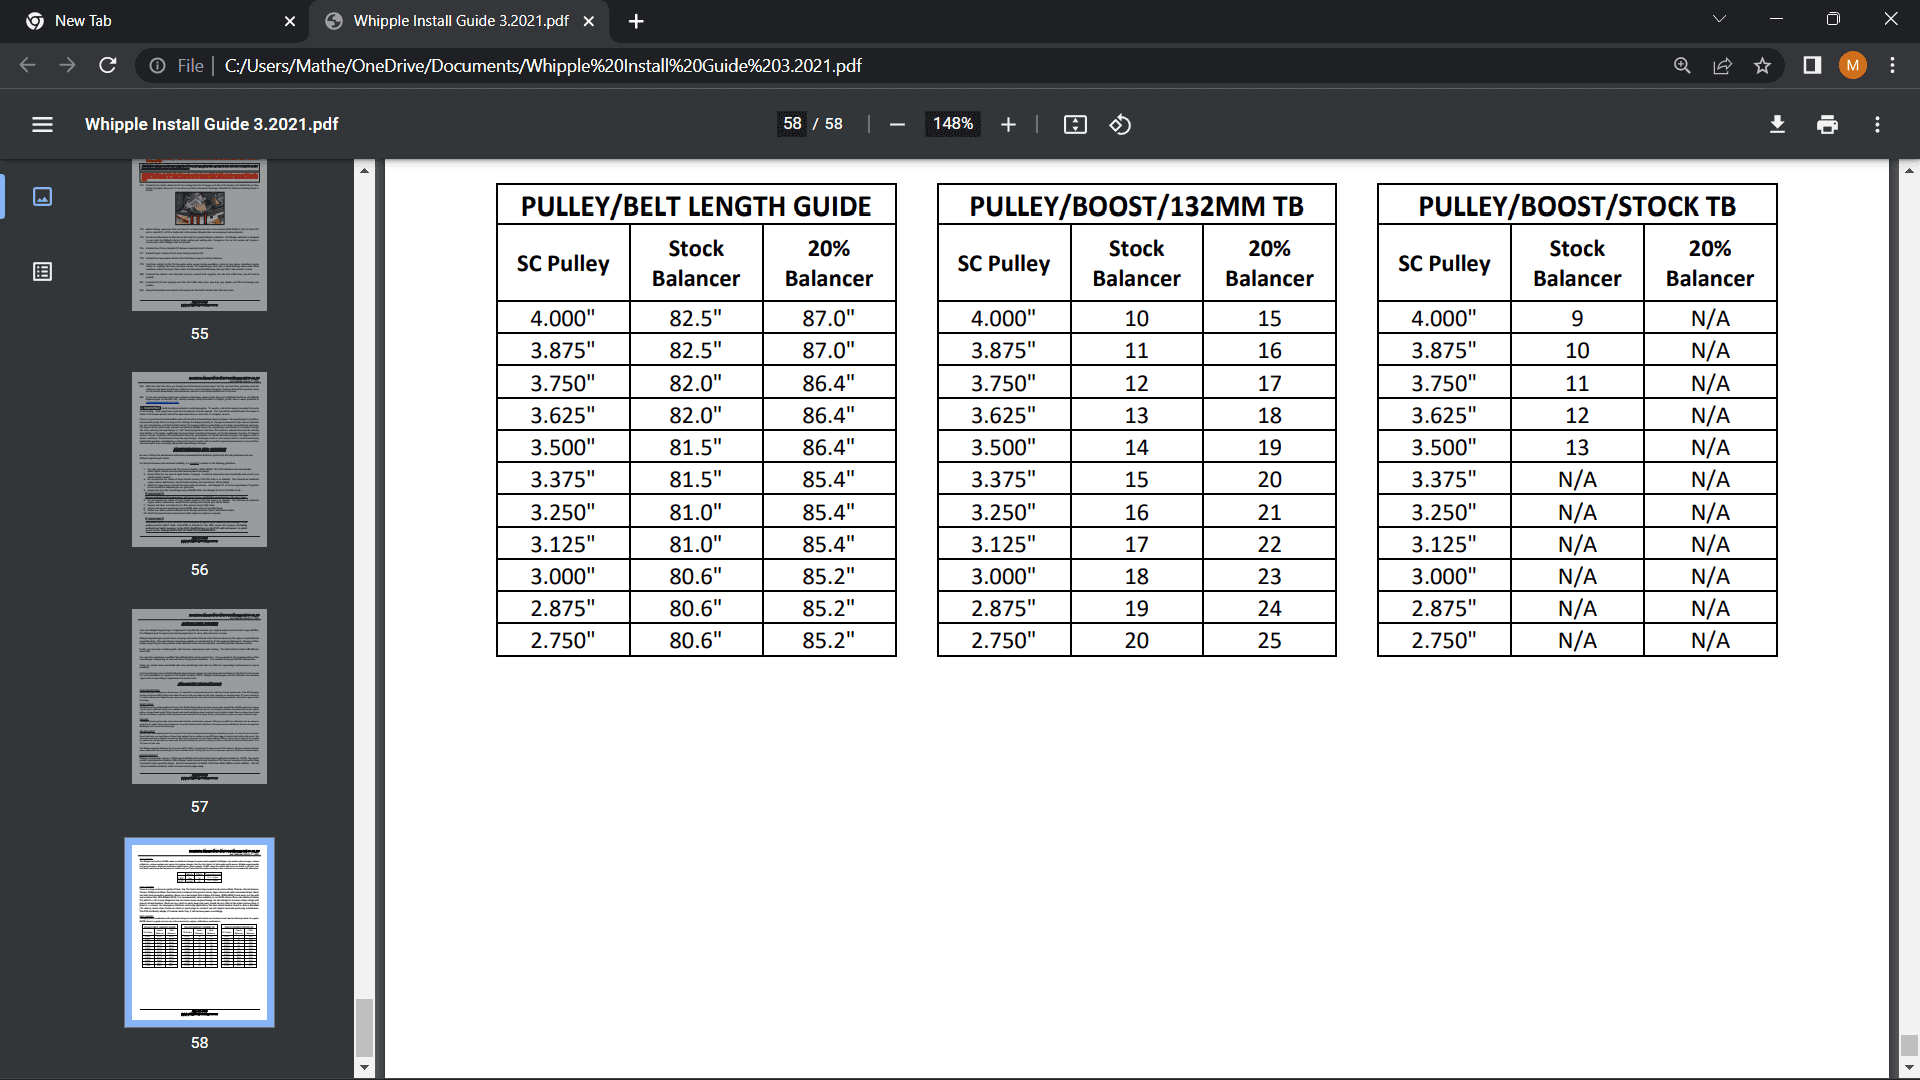Click the Whipple Install Guide 3.2021.pdf title
Screen dimensions: 1920x1080
tap(212, 124)
